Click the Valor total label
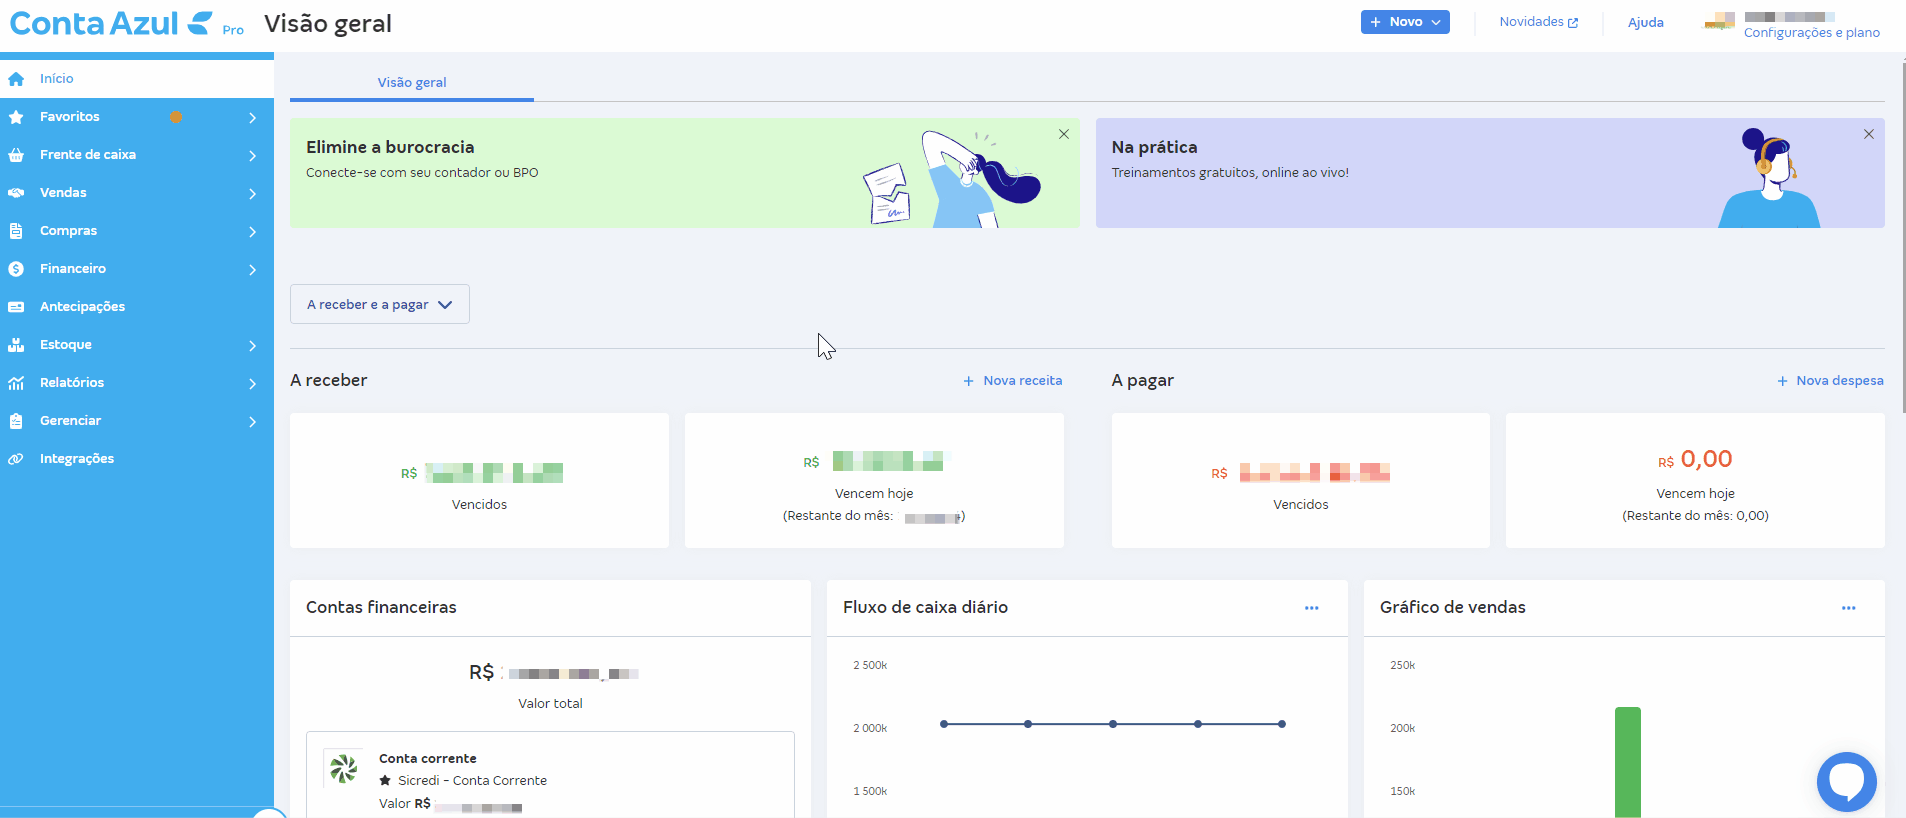The height and width of the screenshot is (818, 1906). 550,704
